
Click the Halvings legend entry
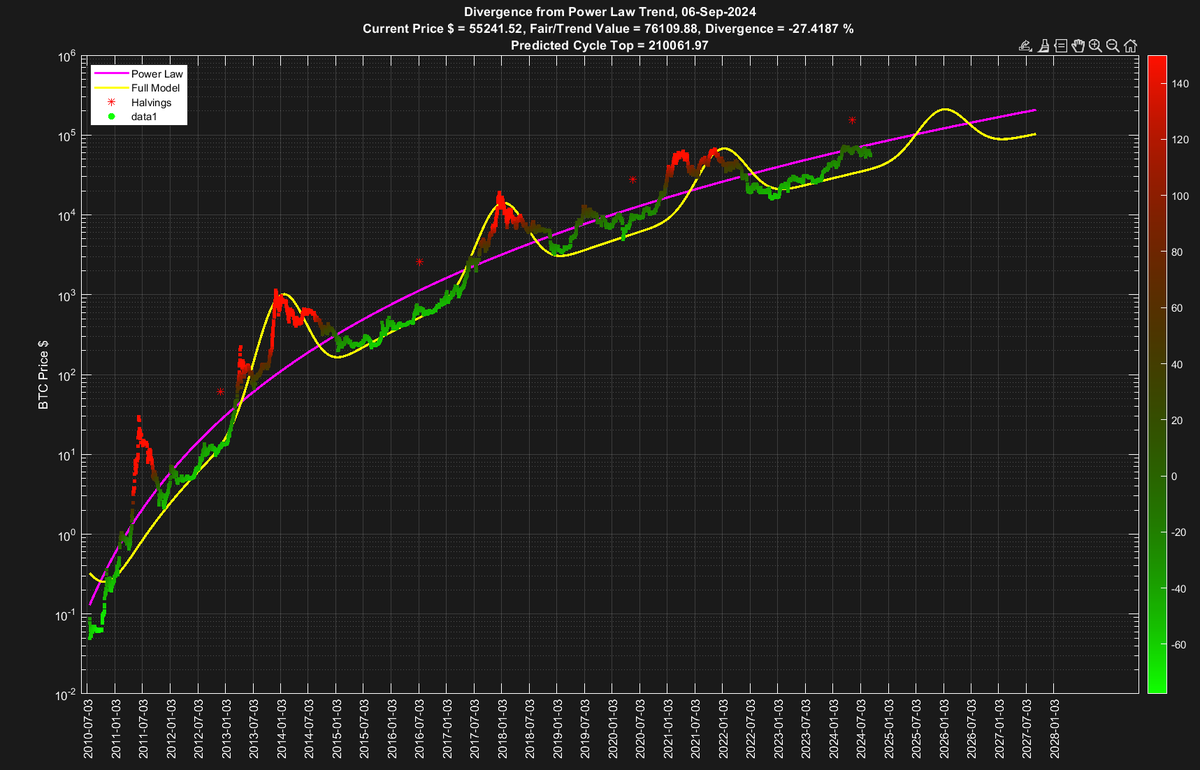tap(151, 103)
